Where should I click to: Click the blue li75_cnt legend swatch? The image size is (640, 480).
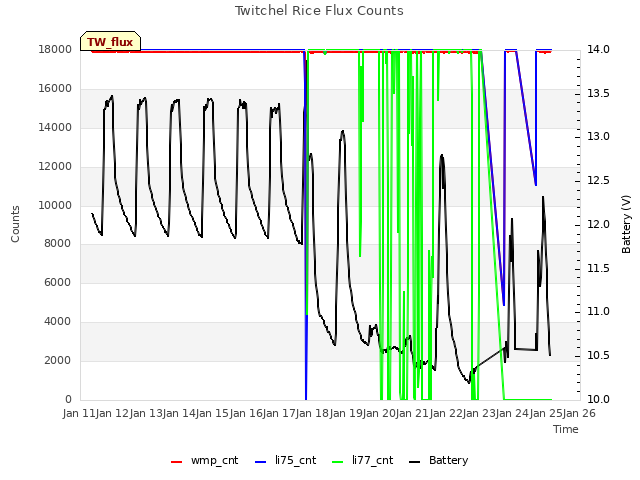pyautogui.click(x=260, y=462)
